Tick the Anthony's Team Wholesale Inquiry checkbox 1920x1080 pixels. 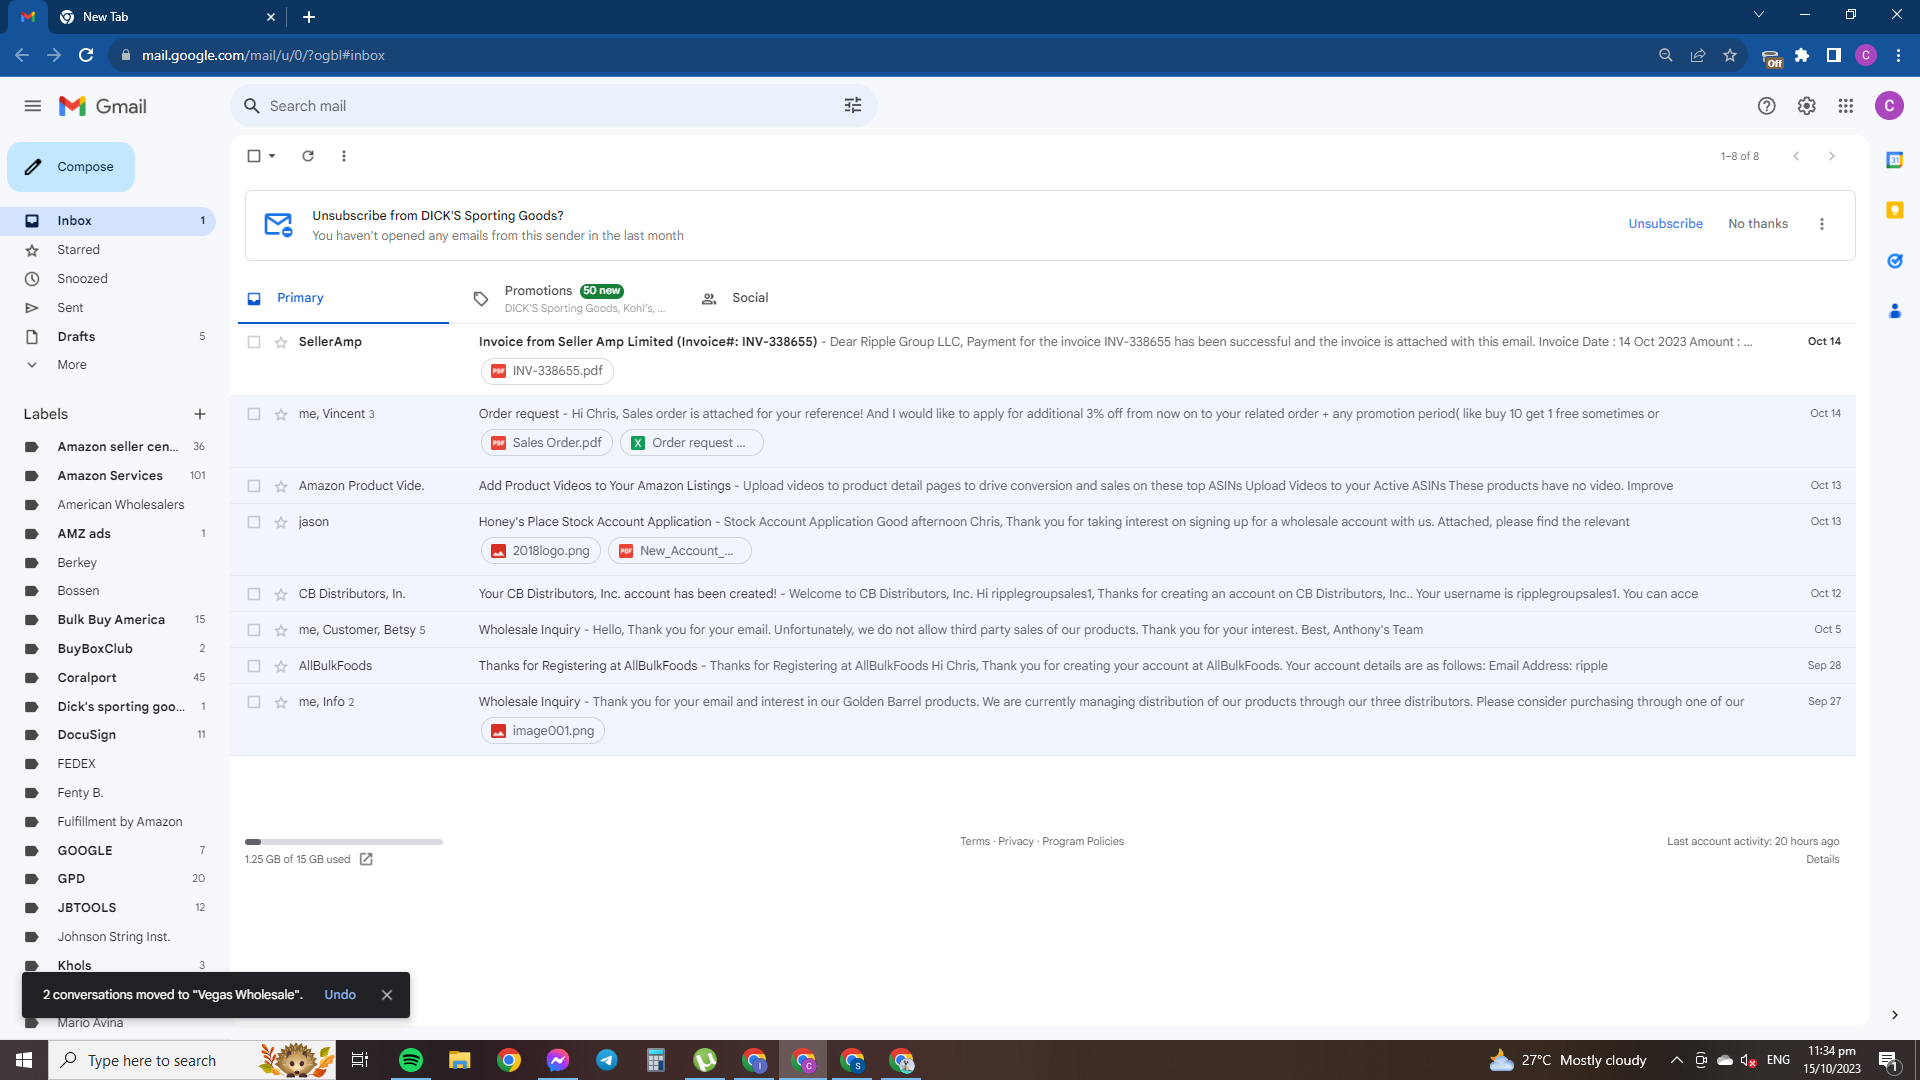click(x=254, y=631)
